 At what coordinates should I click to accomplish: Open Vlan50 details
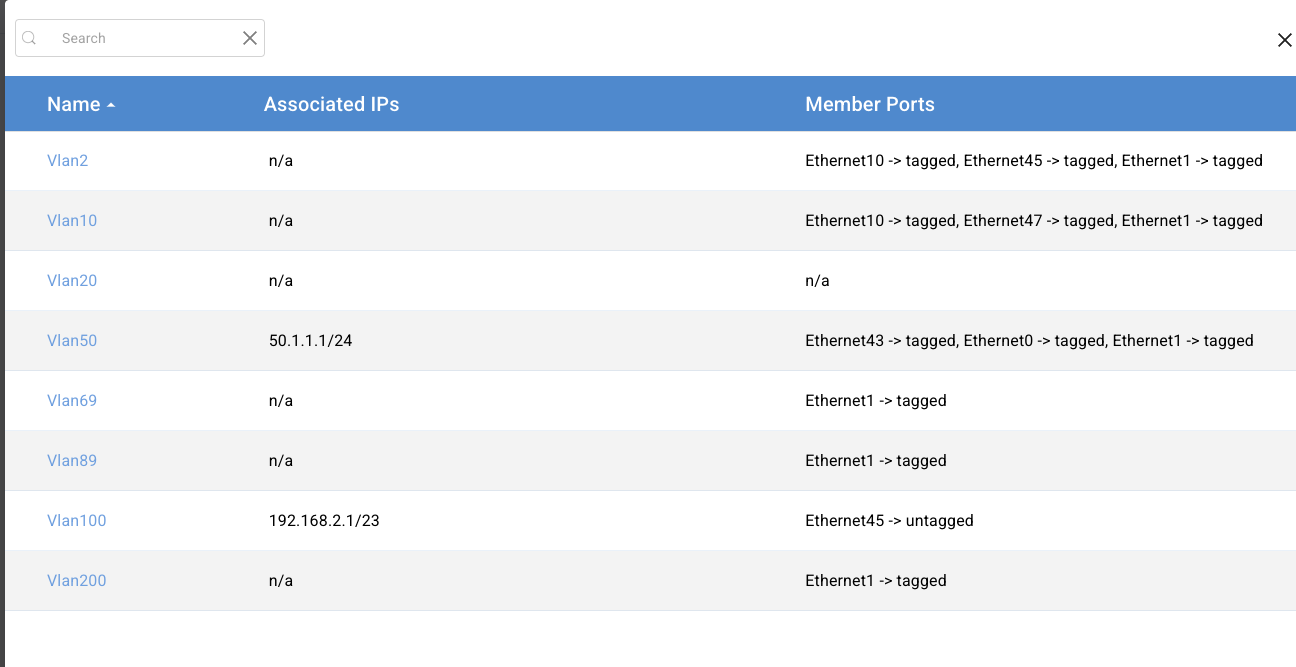click(72, 340)
